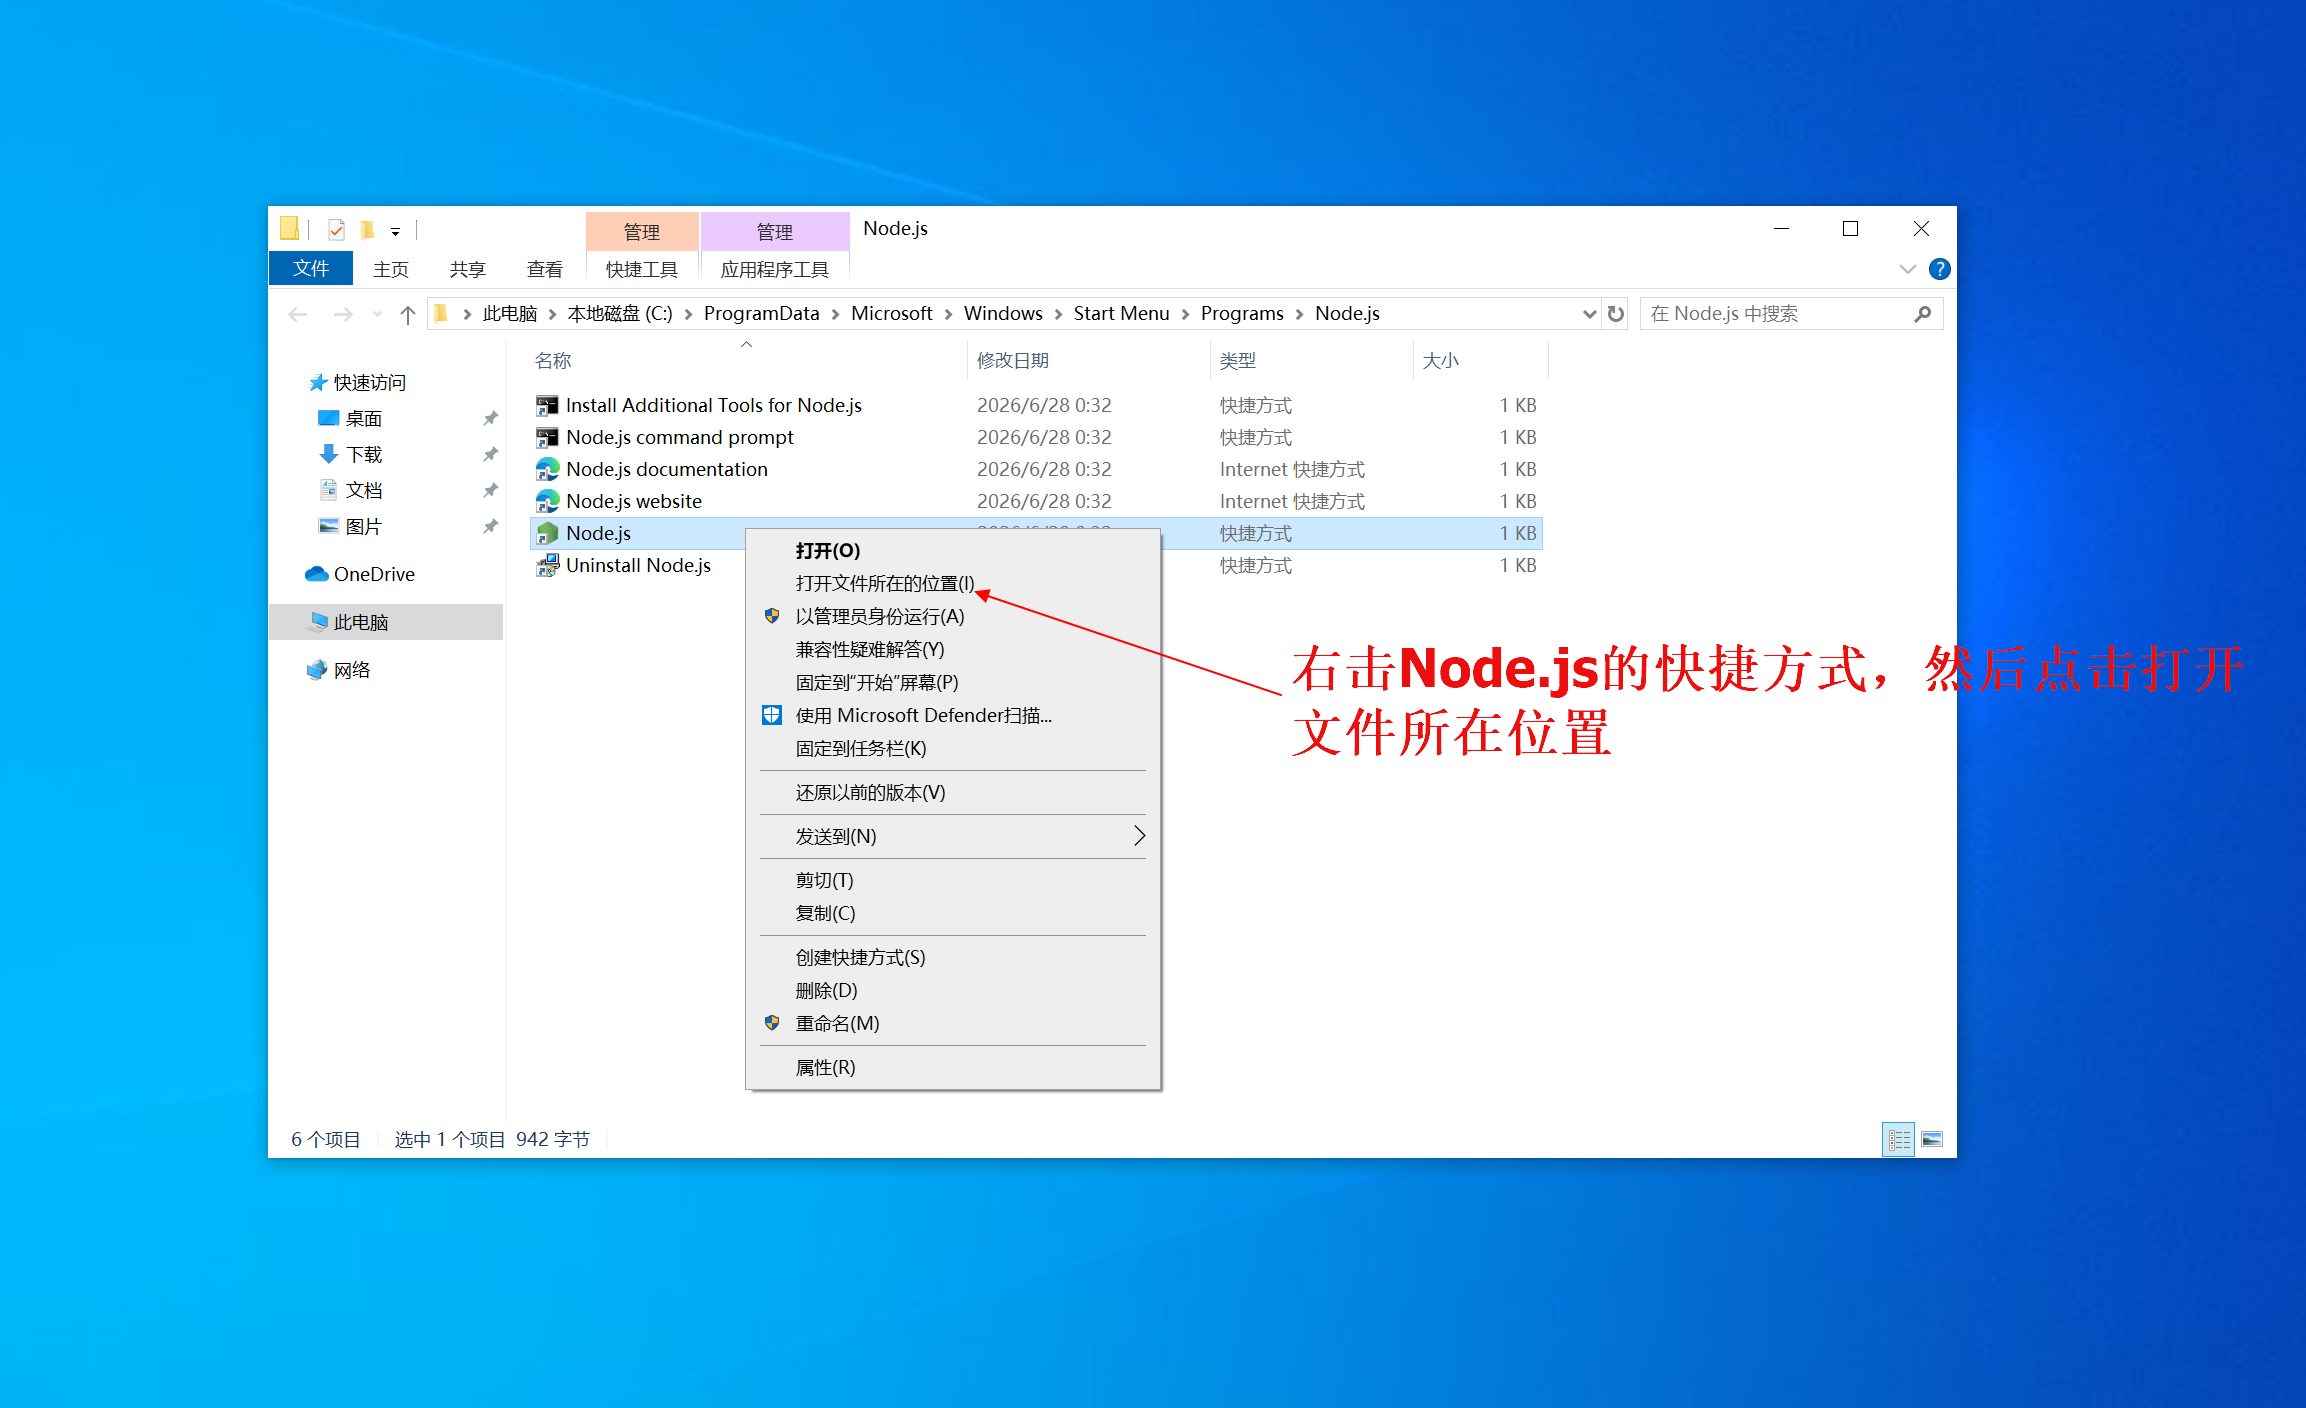
Task: Select the Node.js command prompt icon
Action: pyautogui.click(x=547, y=437)
